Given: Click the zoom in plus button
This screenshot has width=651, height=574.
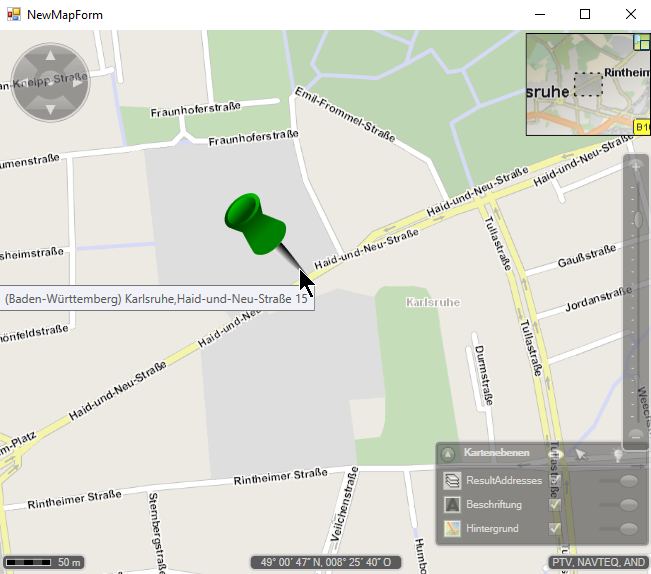Looking at the screenshot, I should 636,167.
